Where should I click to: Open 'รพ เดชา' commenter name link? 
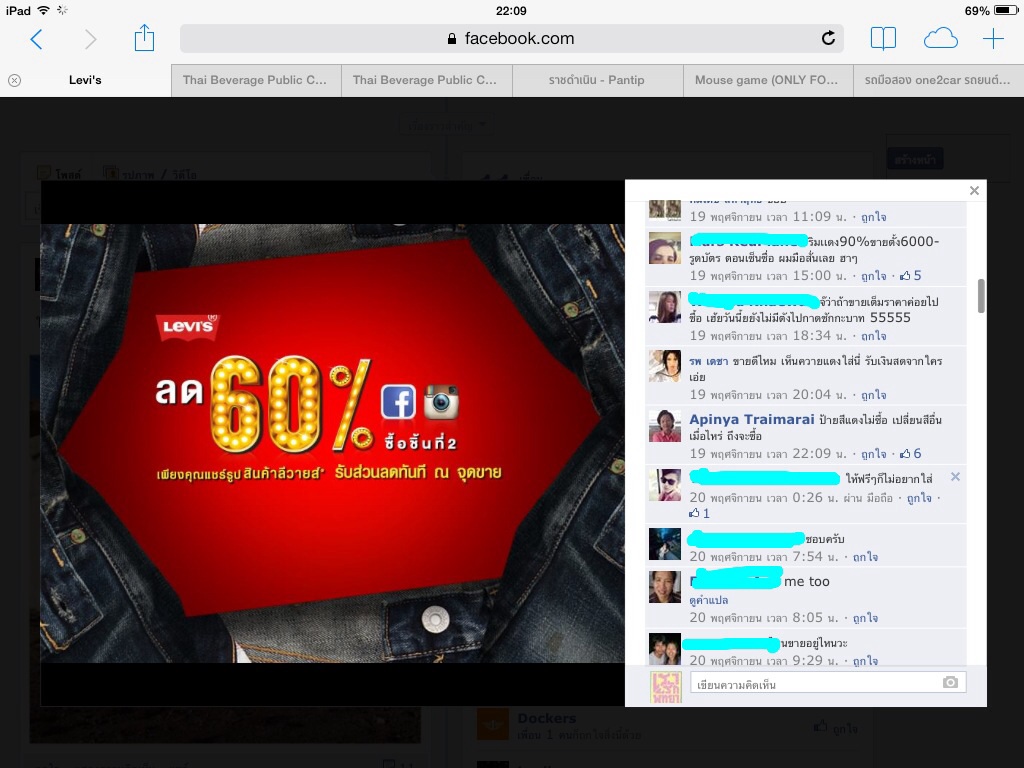tap(709, 361)
